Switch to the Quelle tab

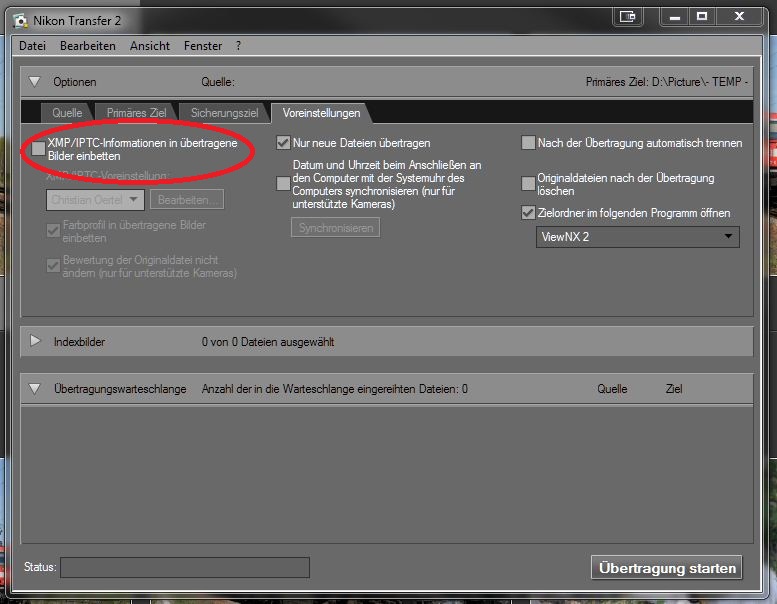point(67,113)
